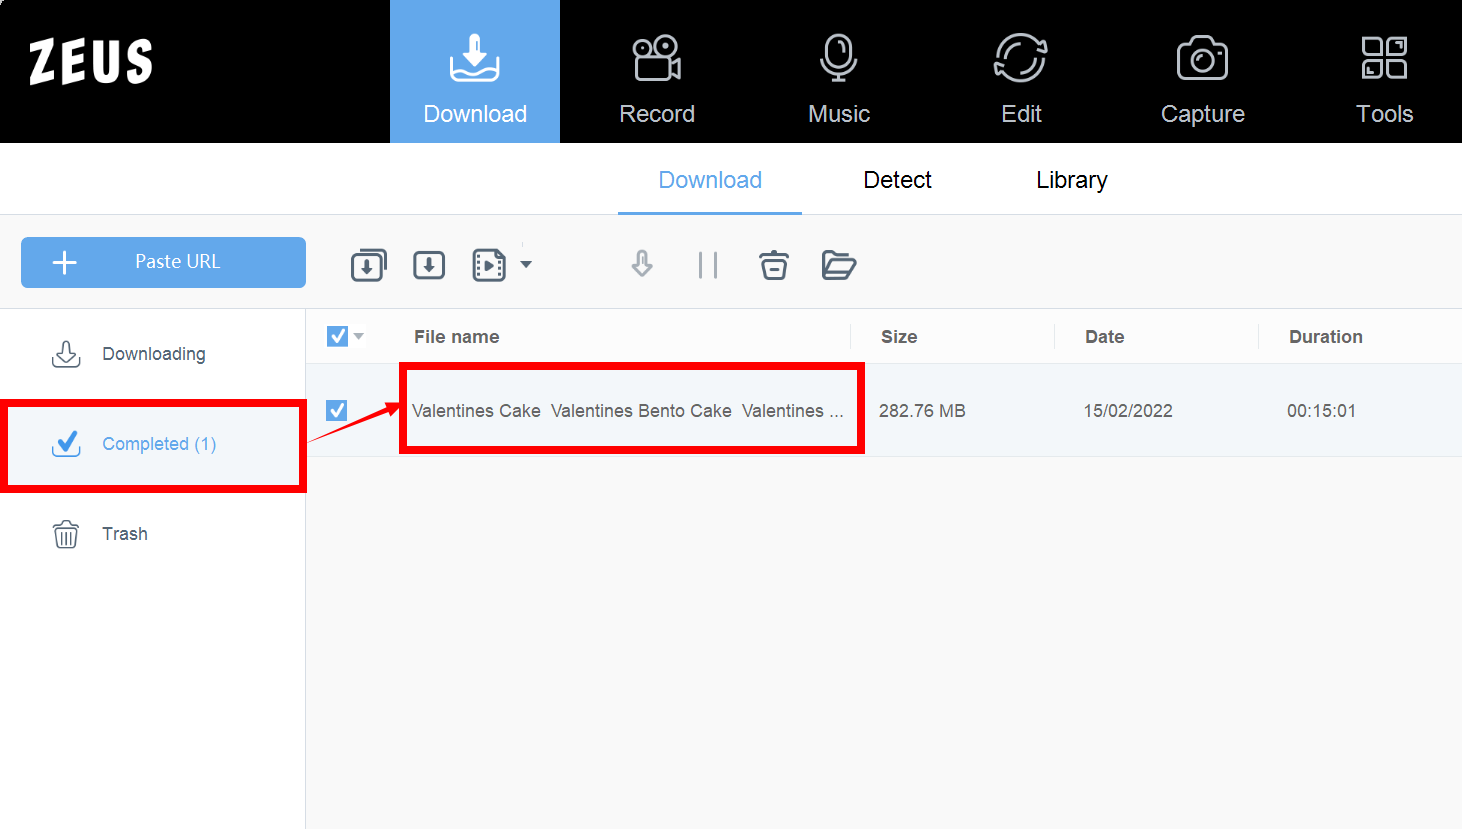
Task: Uncheck the Valentines Cake file checkbox
Action: coord(337,410)
